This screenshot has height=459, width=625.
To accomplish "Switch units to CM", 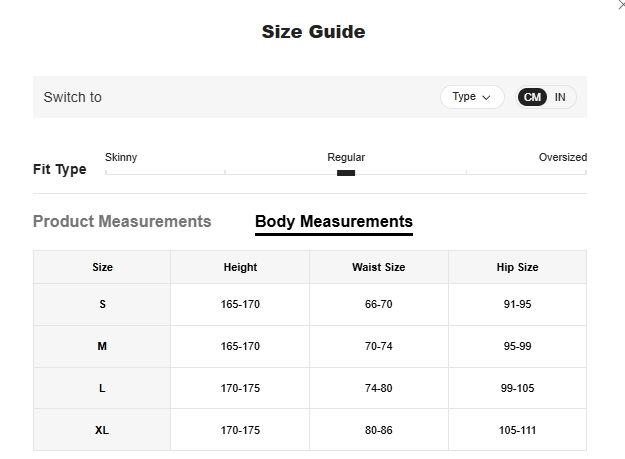I will pos(533,97).
